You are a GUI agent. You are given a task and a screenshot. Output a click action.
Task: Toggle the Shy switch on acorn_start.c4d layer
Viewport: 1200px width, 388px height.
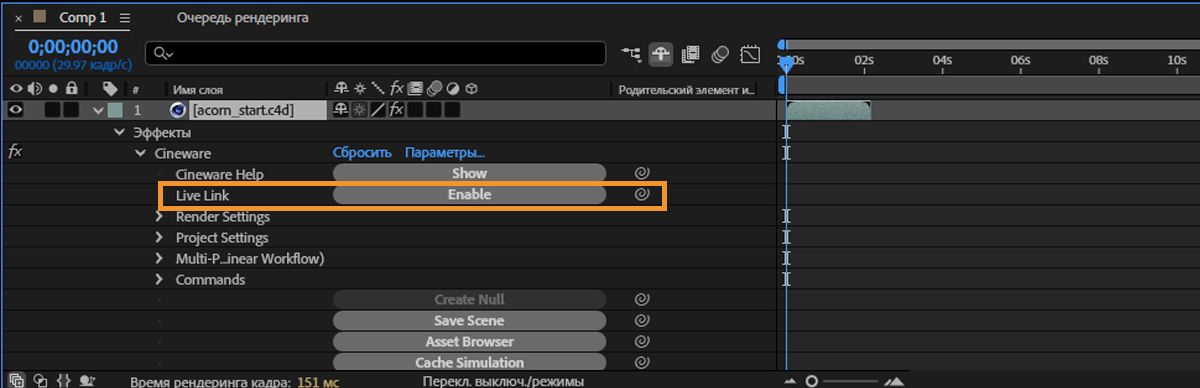click(341, 110)
